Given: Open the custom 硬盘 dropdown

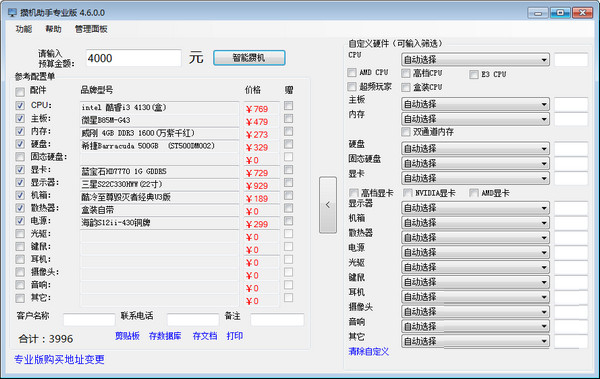Looking at the screenshot, I should coord(475,149).
